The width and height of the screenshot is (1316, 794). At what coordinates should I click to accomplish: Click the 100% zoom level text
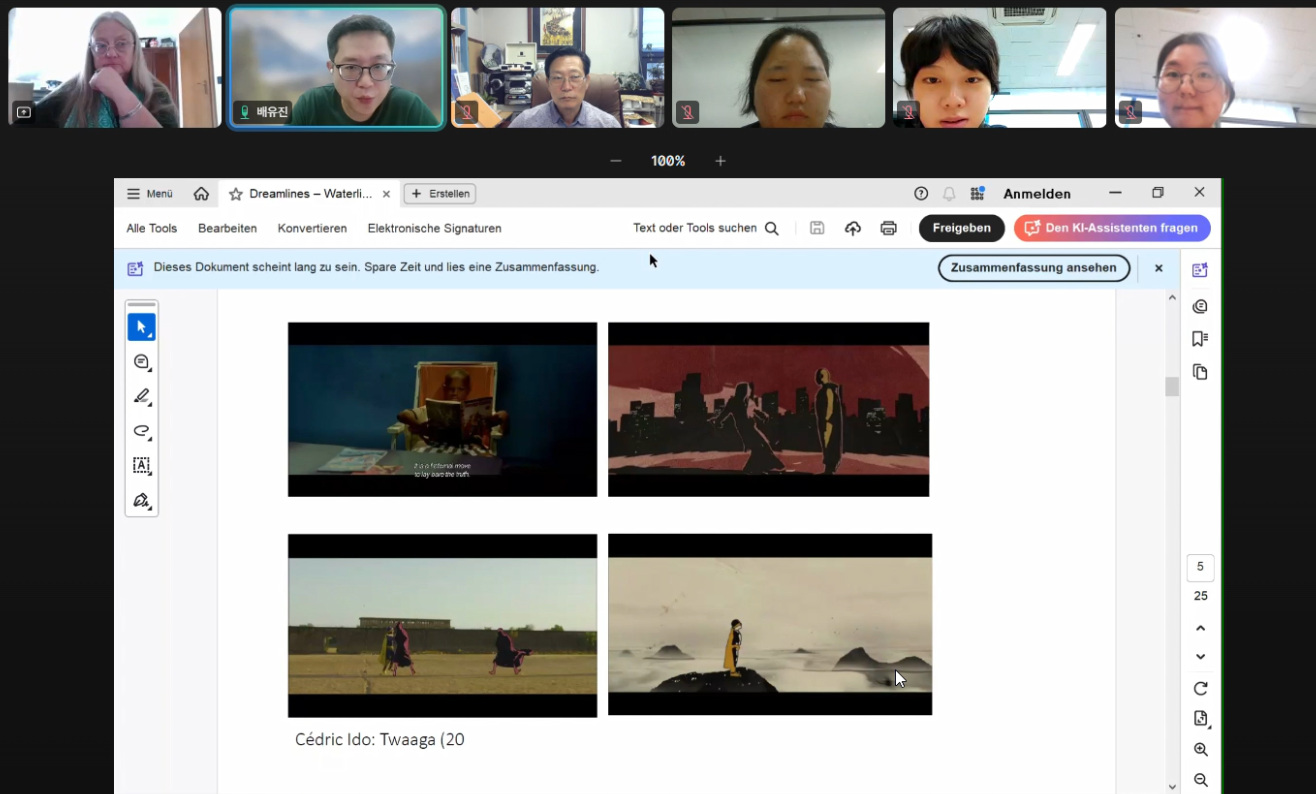(668, 161)
